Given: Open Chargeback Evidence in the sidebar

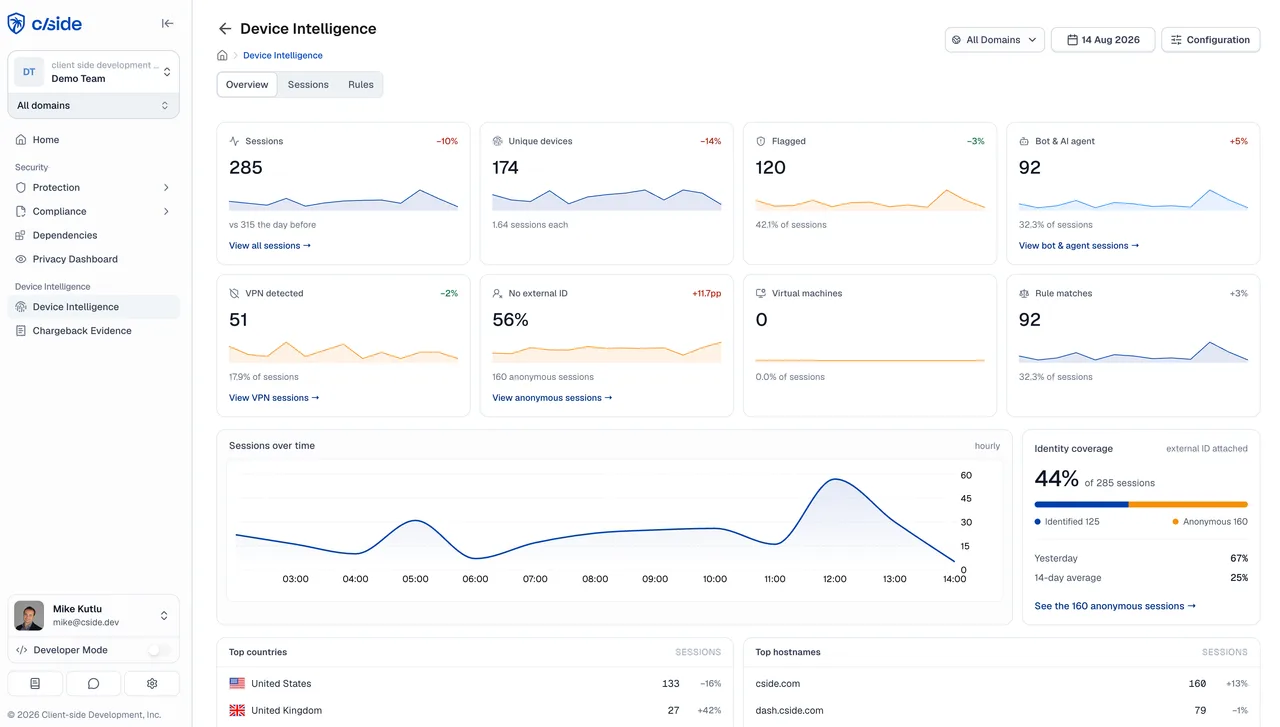Looking at the screenshot, I should pyautogui.click(x=94, y=331).
